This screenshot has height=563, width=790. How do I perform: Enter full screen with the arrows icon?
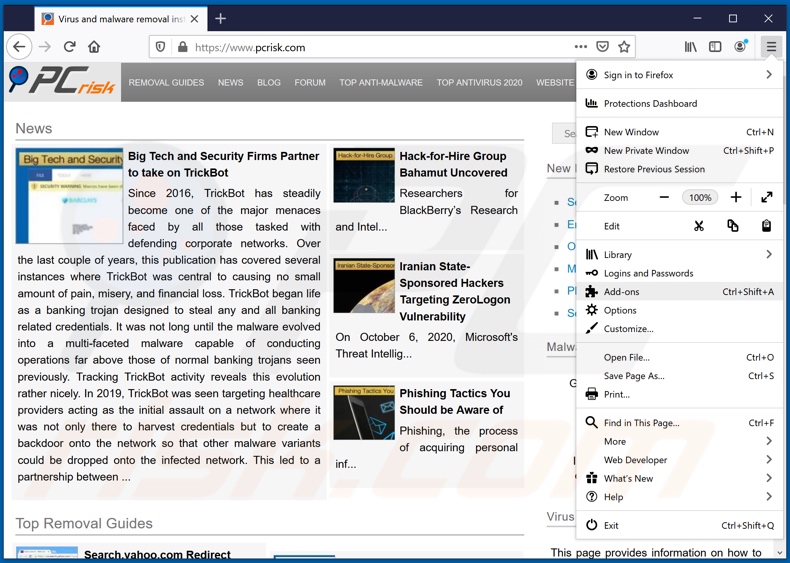coord(767,197)
